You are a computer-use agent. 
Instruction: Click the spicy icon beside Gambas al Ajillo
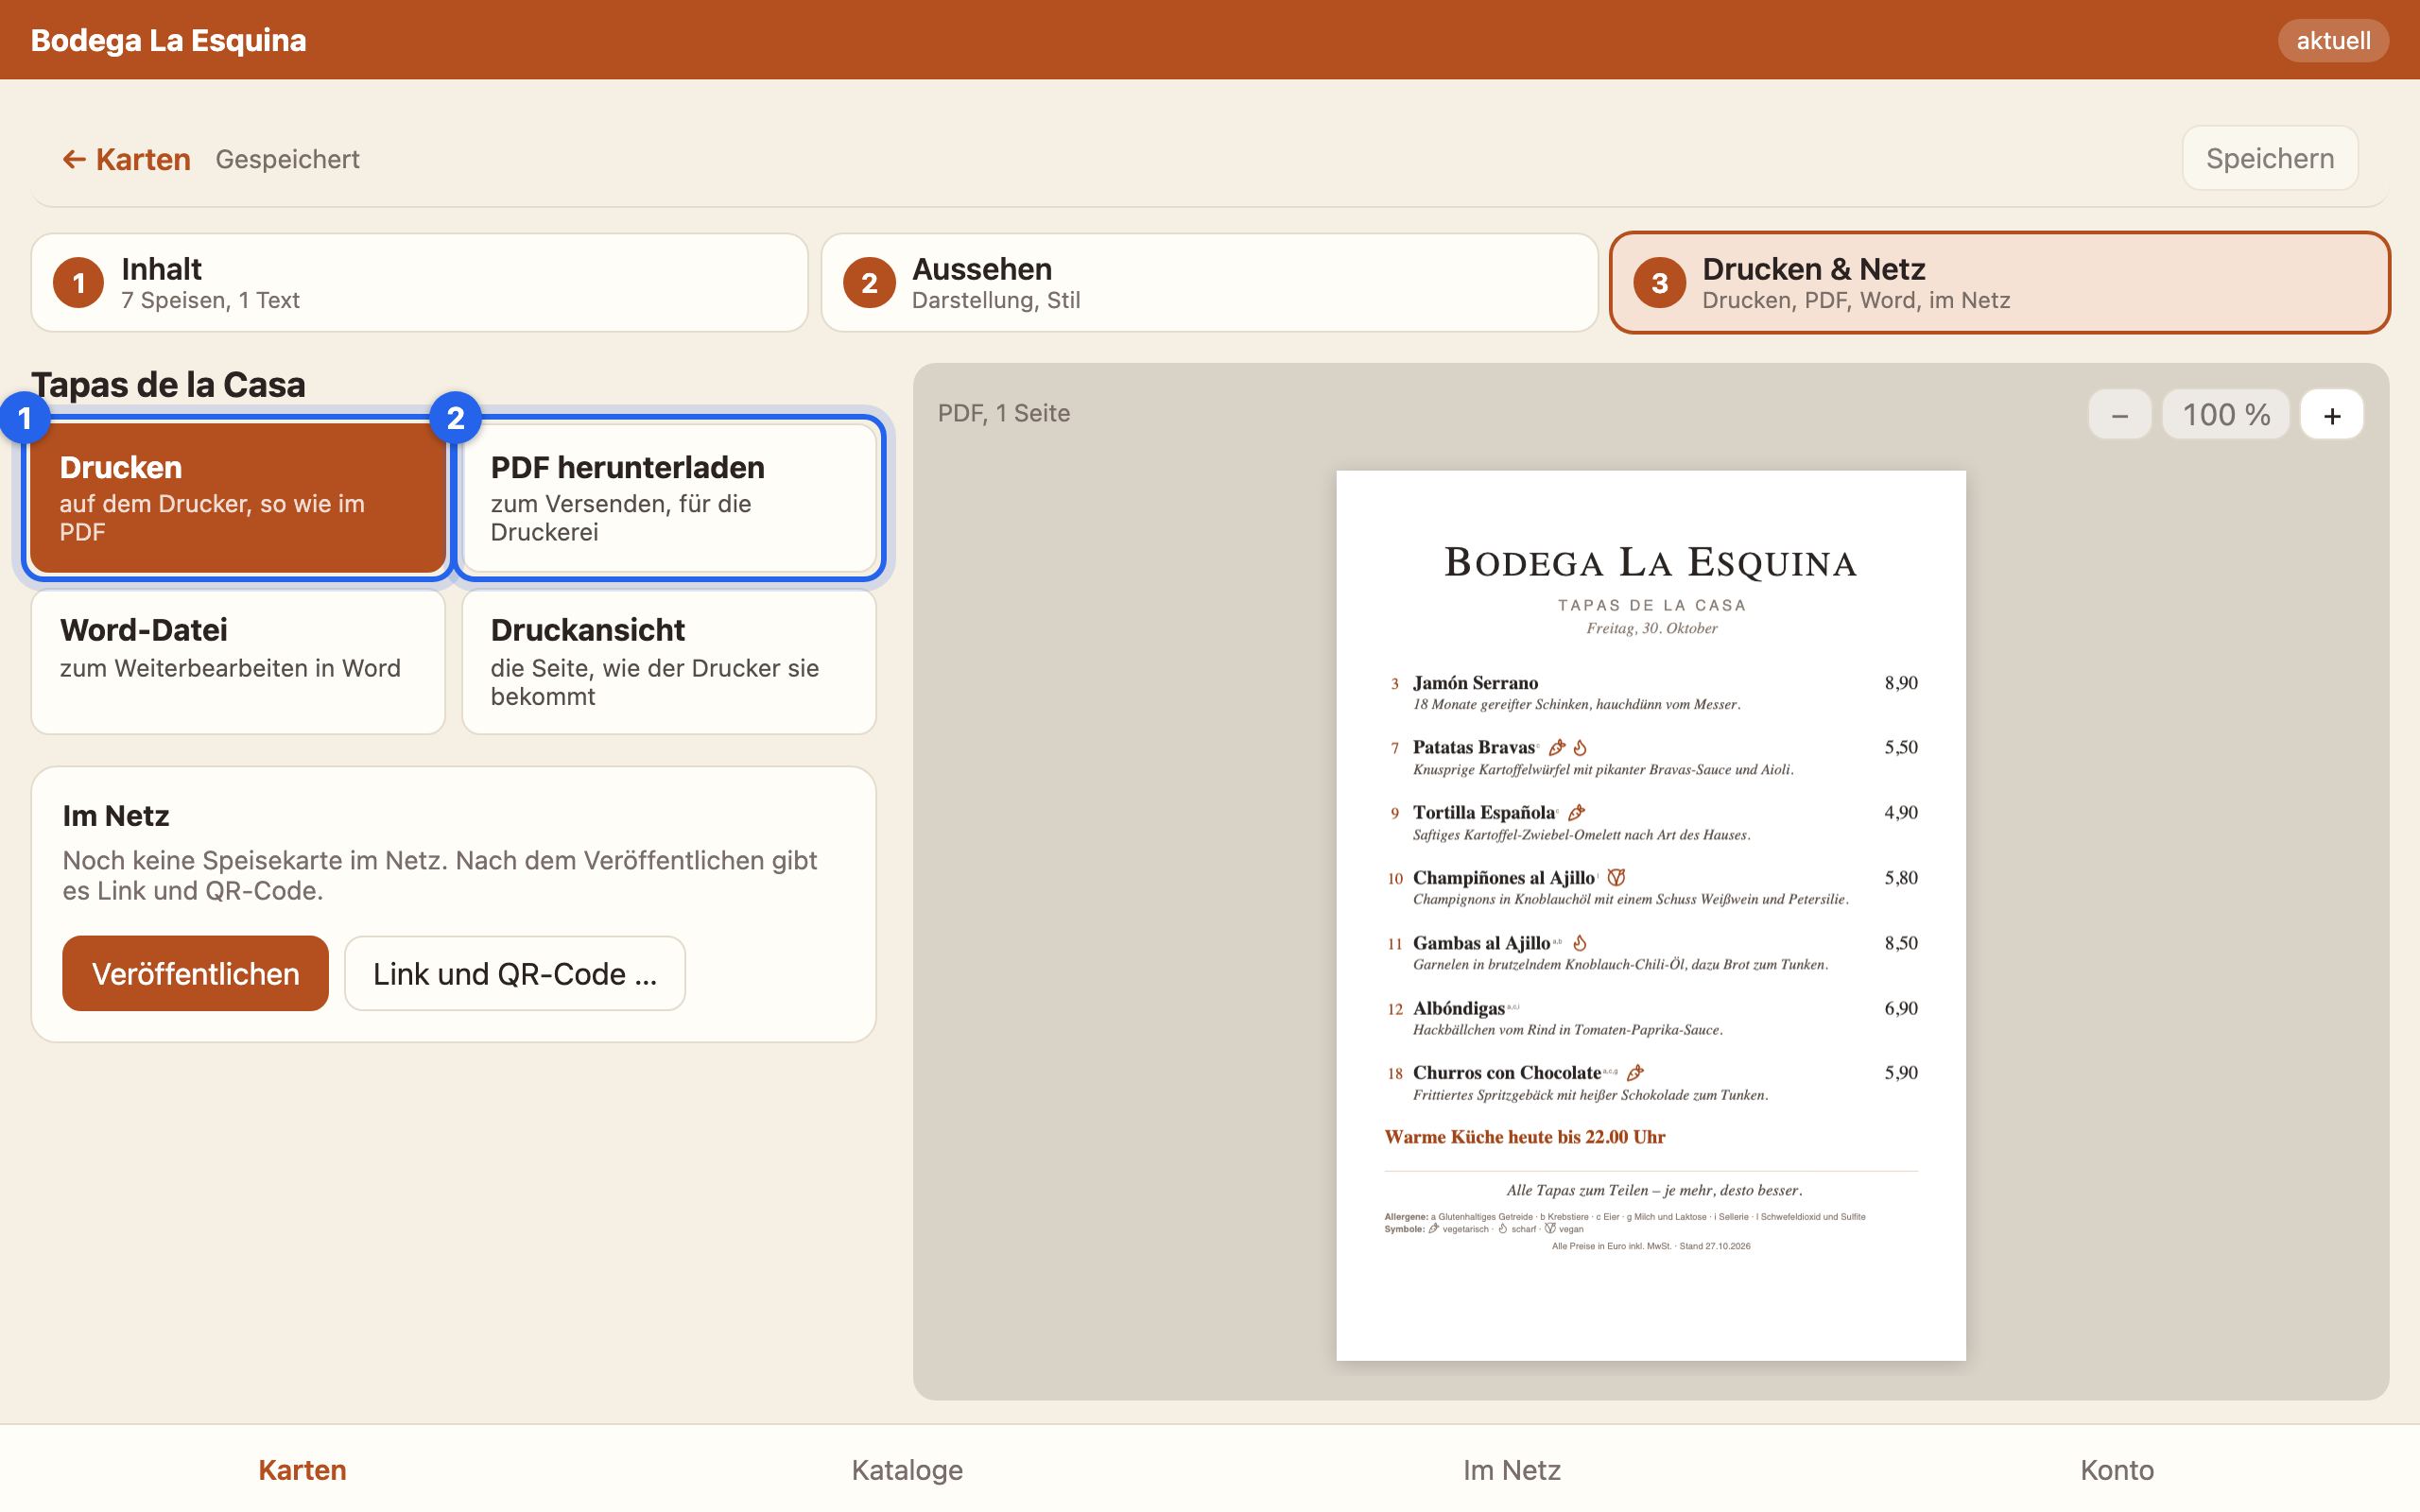pyautogui.click(x=1580, y=943)
